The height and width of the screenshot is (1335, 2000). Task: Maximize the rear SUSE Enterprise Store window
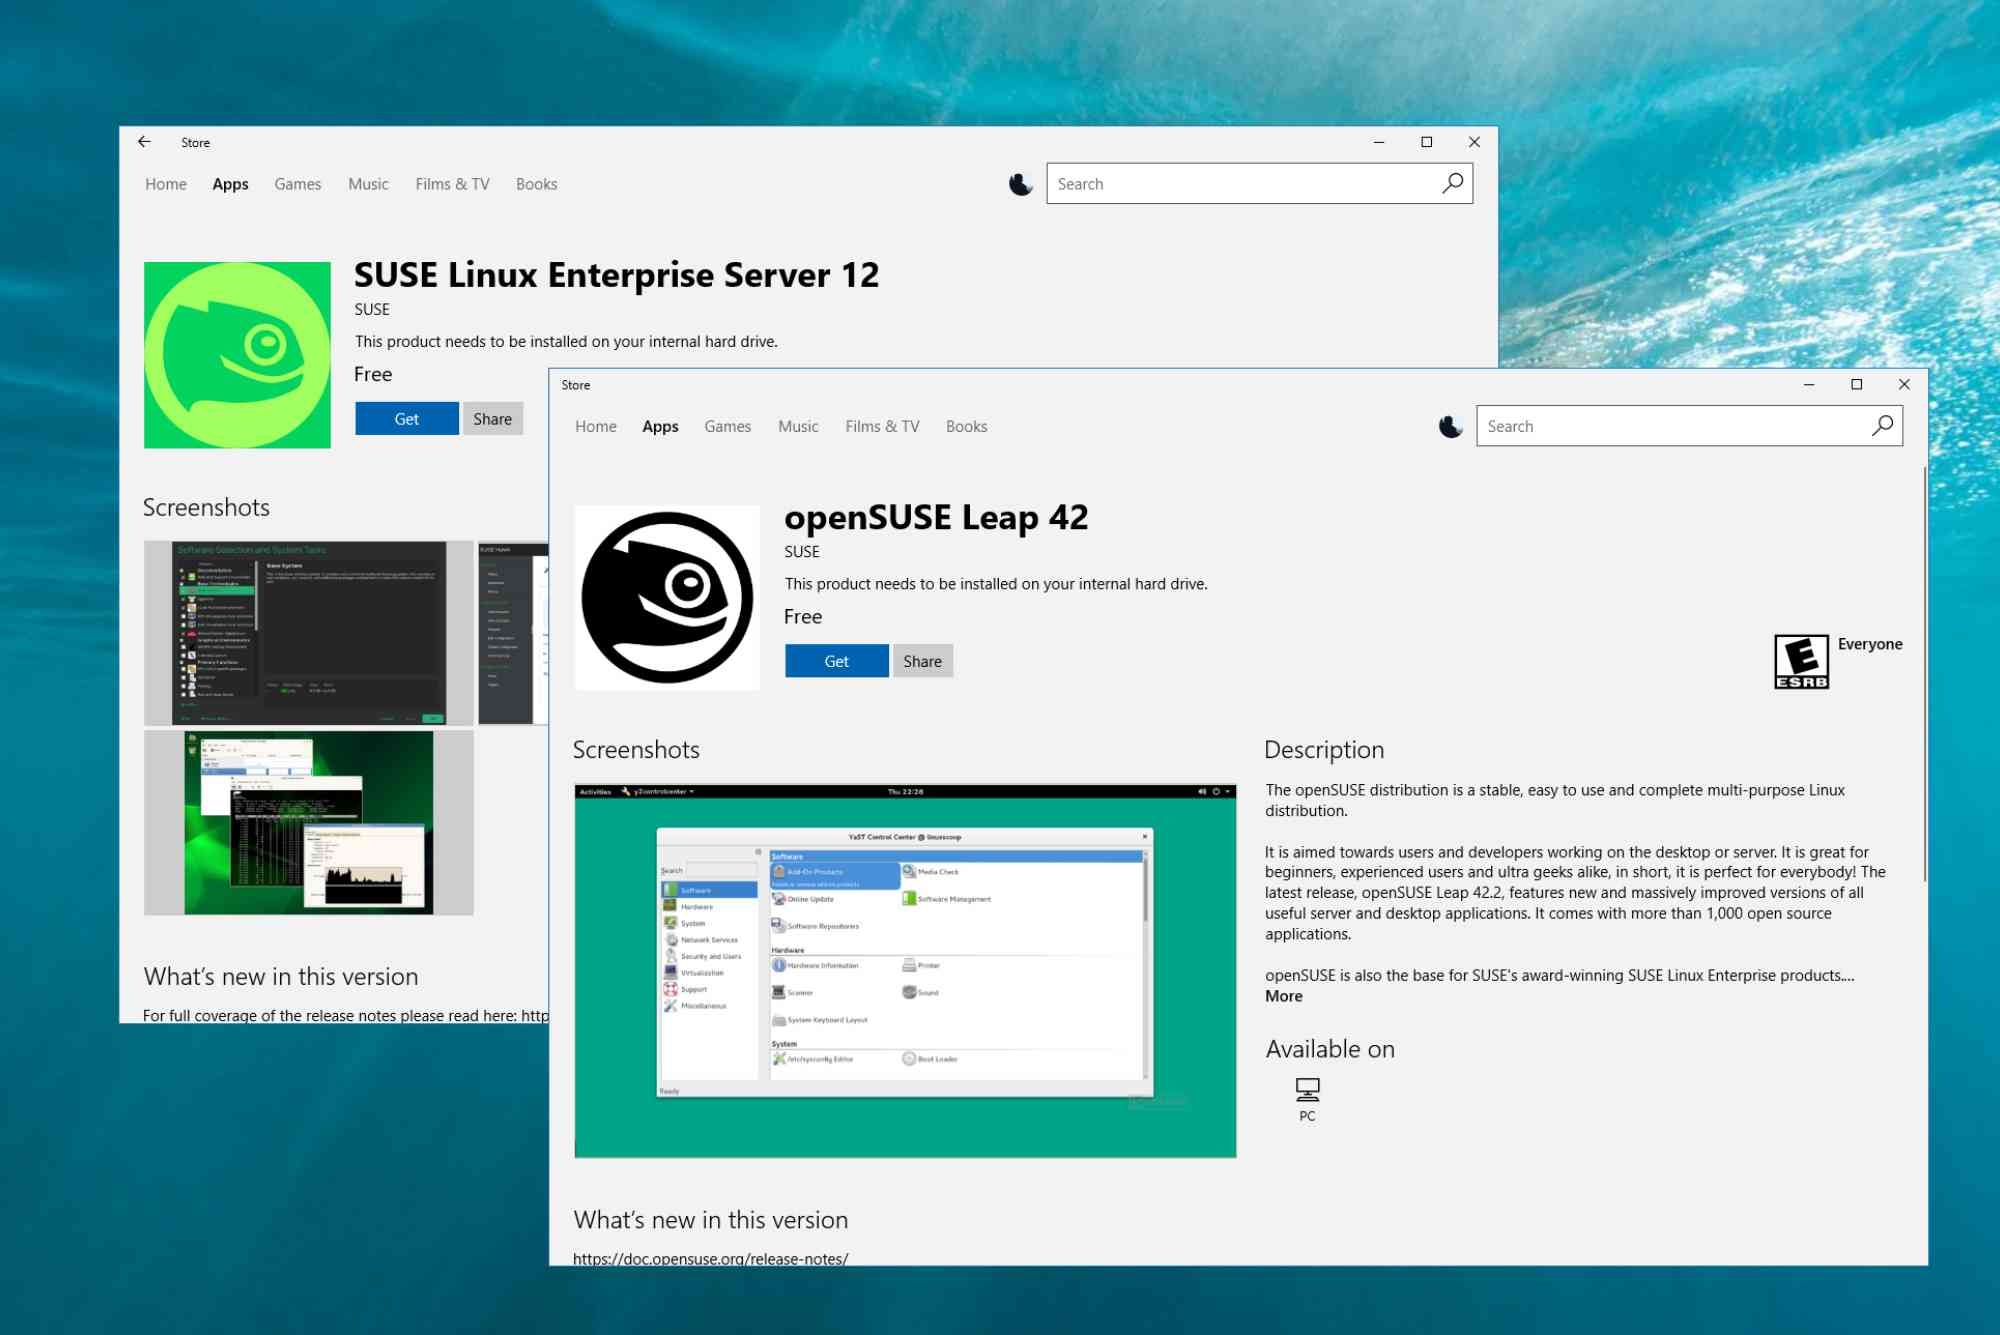click(1427, 142)
